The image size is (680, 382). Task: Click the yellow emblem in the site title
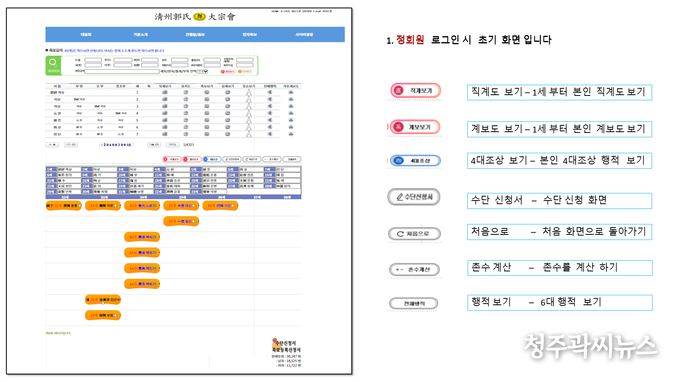tap(199, 16)
